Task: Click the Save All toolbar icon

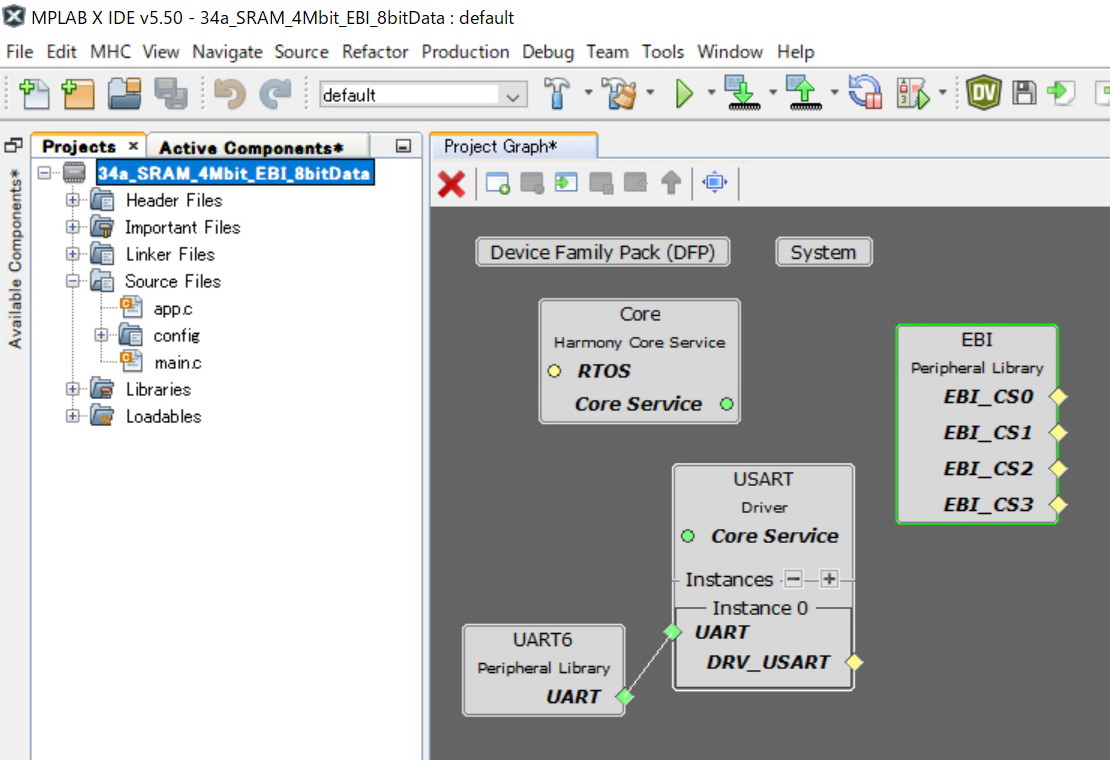Action: tap(171, 93)
